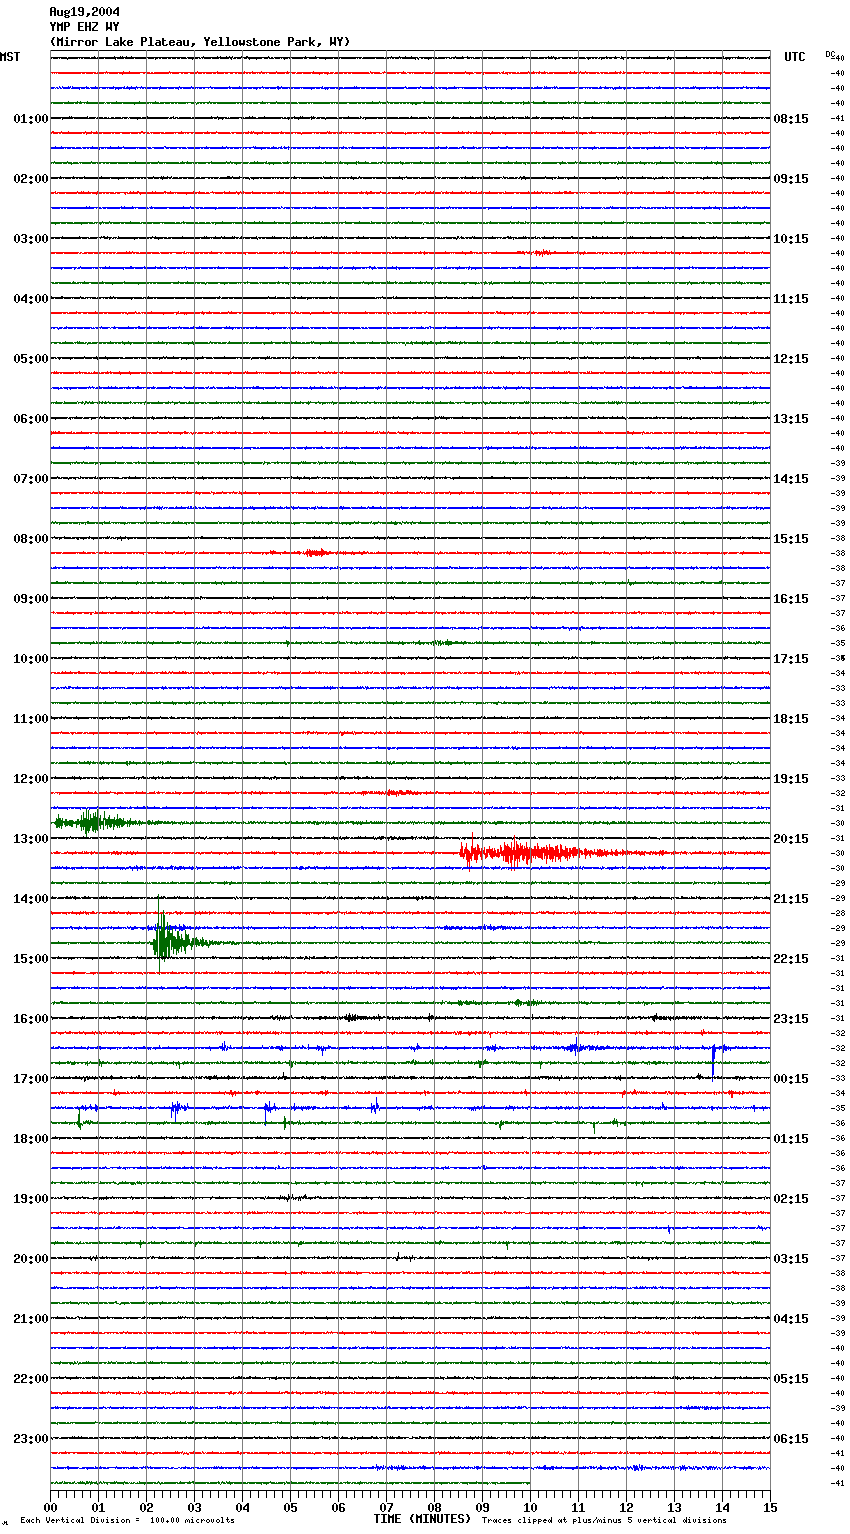Select the 14:00 MST hour label

pyautogui.click(x=31, y=899)
